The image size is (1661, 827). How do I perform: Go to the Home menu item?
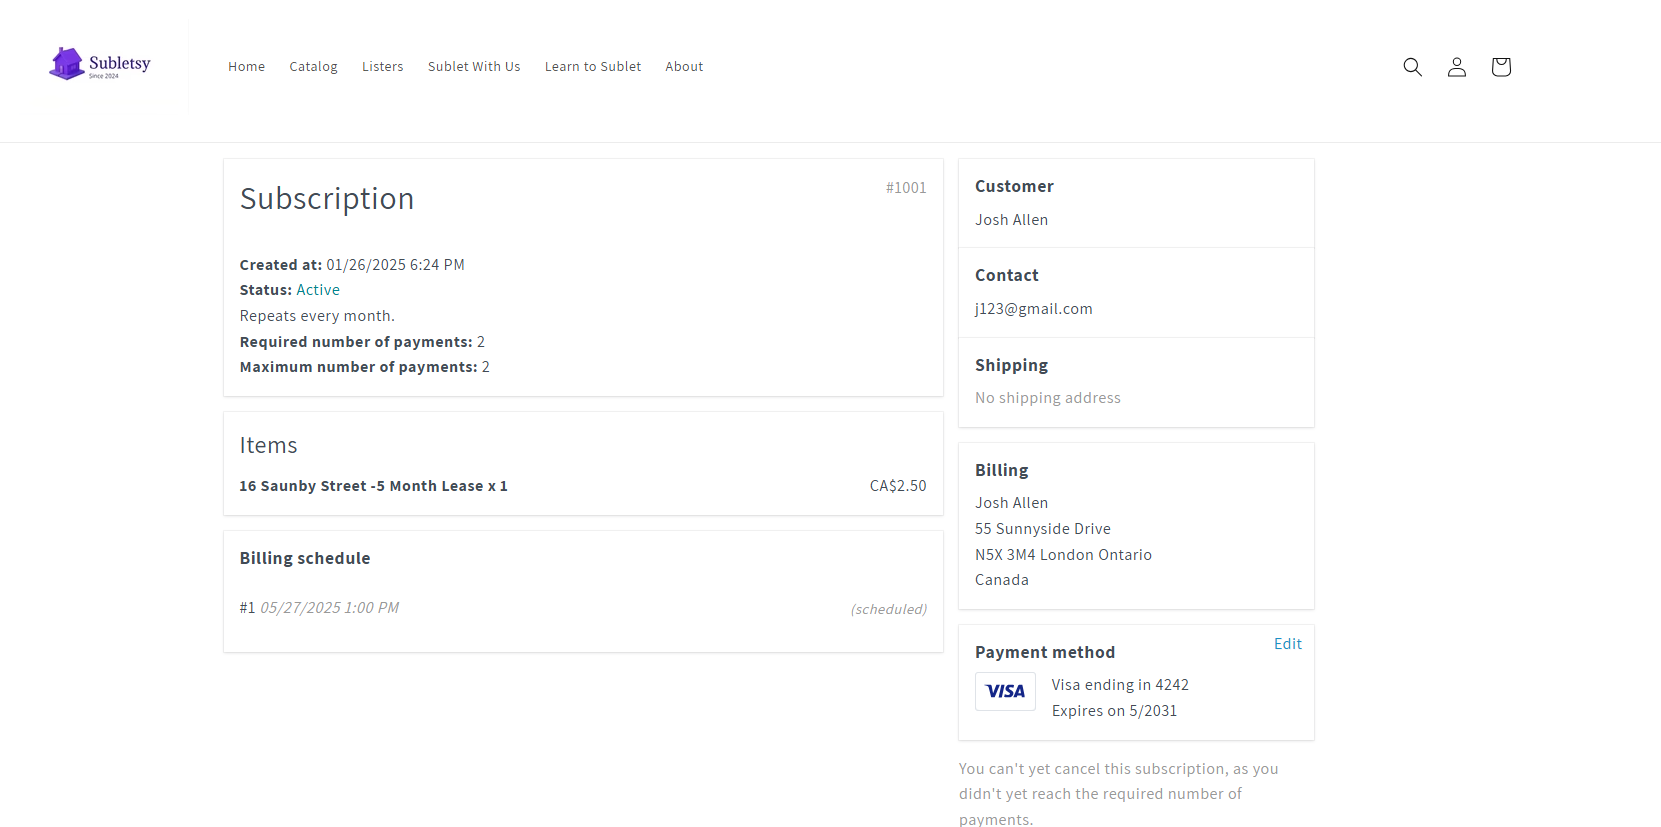point(246,67)
